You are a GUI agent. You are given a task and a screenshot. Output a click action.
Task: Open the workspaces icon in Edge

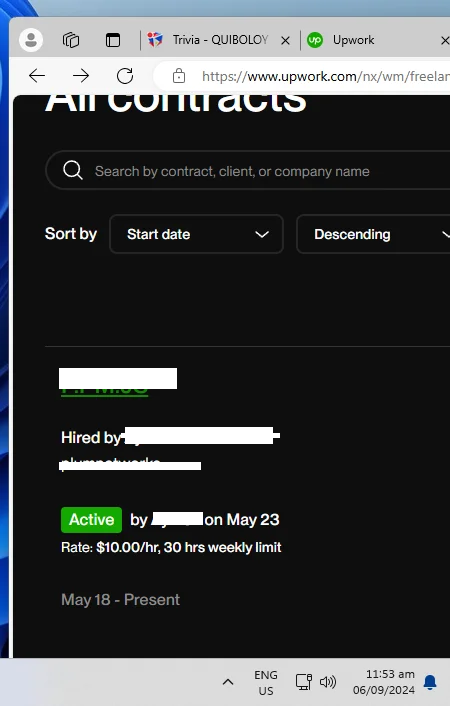point(71,40)
